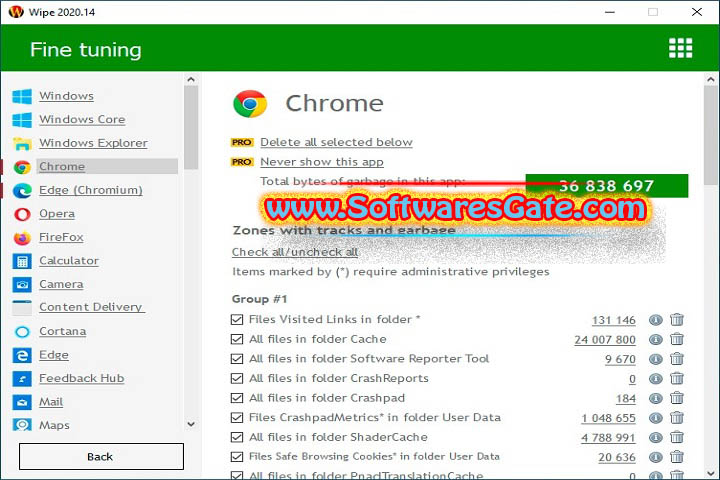Toggle All files in folder CrashReports checkbox

(x=237, y=378)
